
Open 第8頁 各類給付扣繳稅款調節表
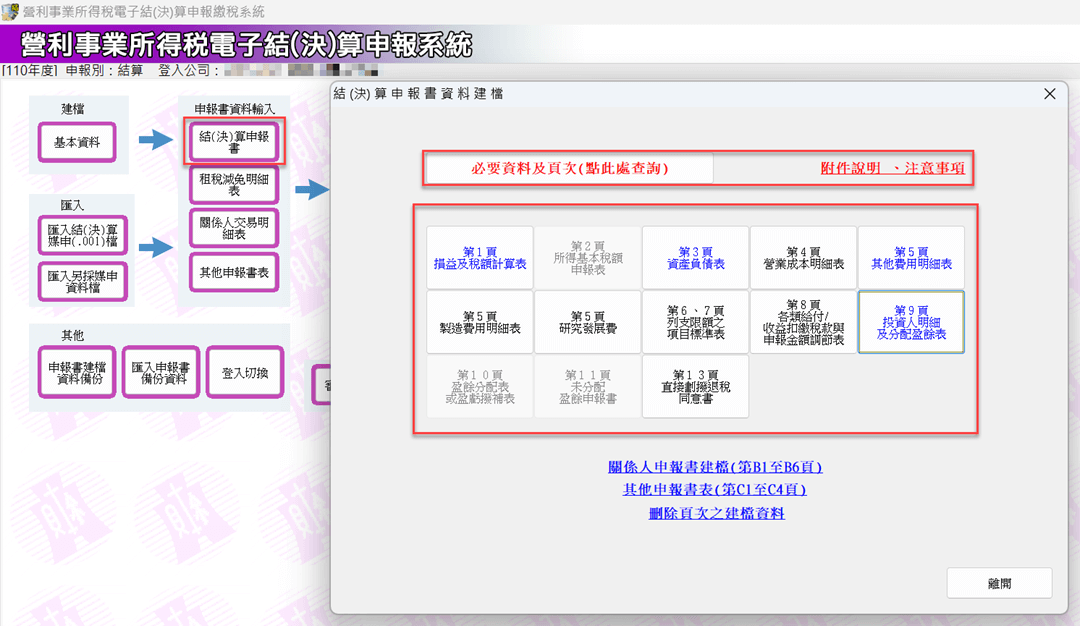tap(804, 322)
